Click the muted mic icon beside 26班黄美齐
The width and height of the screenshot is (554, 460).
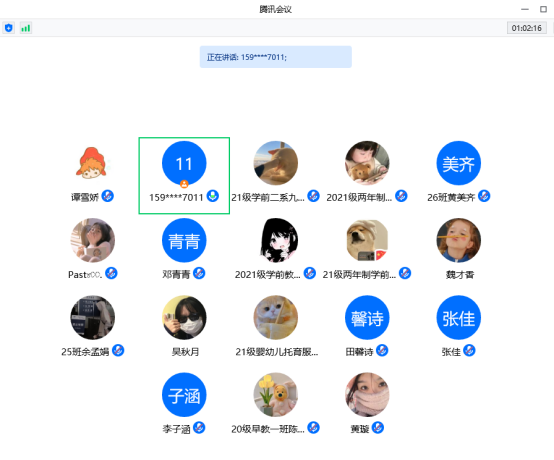484,196
